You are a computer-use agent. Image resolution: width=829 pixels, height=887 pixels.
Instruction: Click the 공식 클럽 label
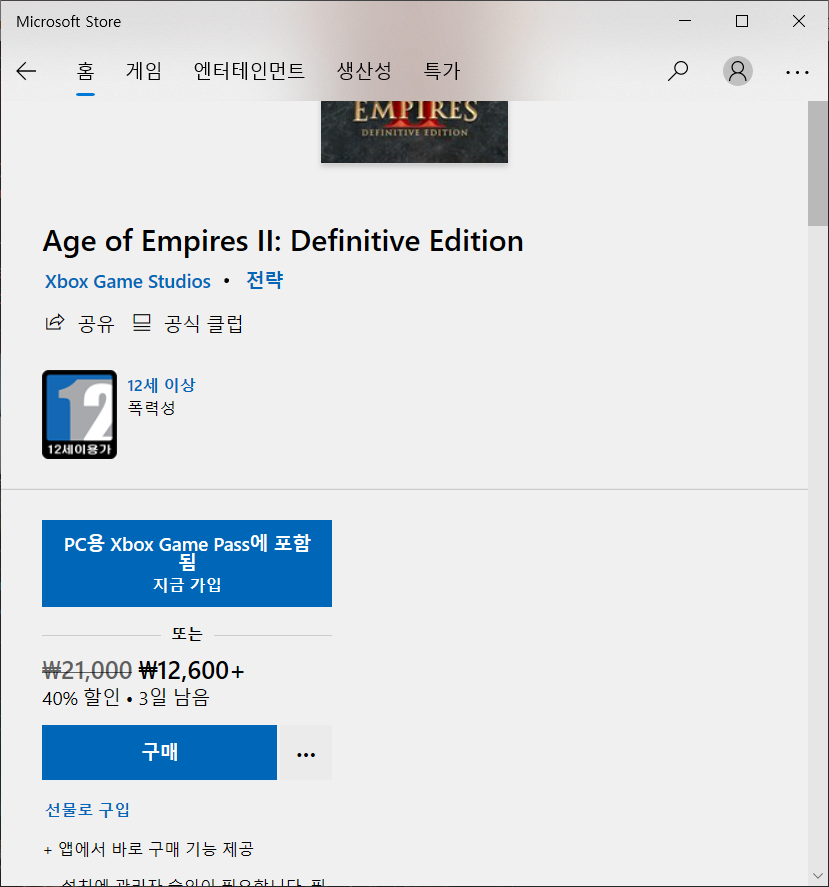click(x=204, y=324)
